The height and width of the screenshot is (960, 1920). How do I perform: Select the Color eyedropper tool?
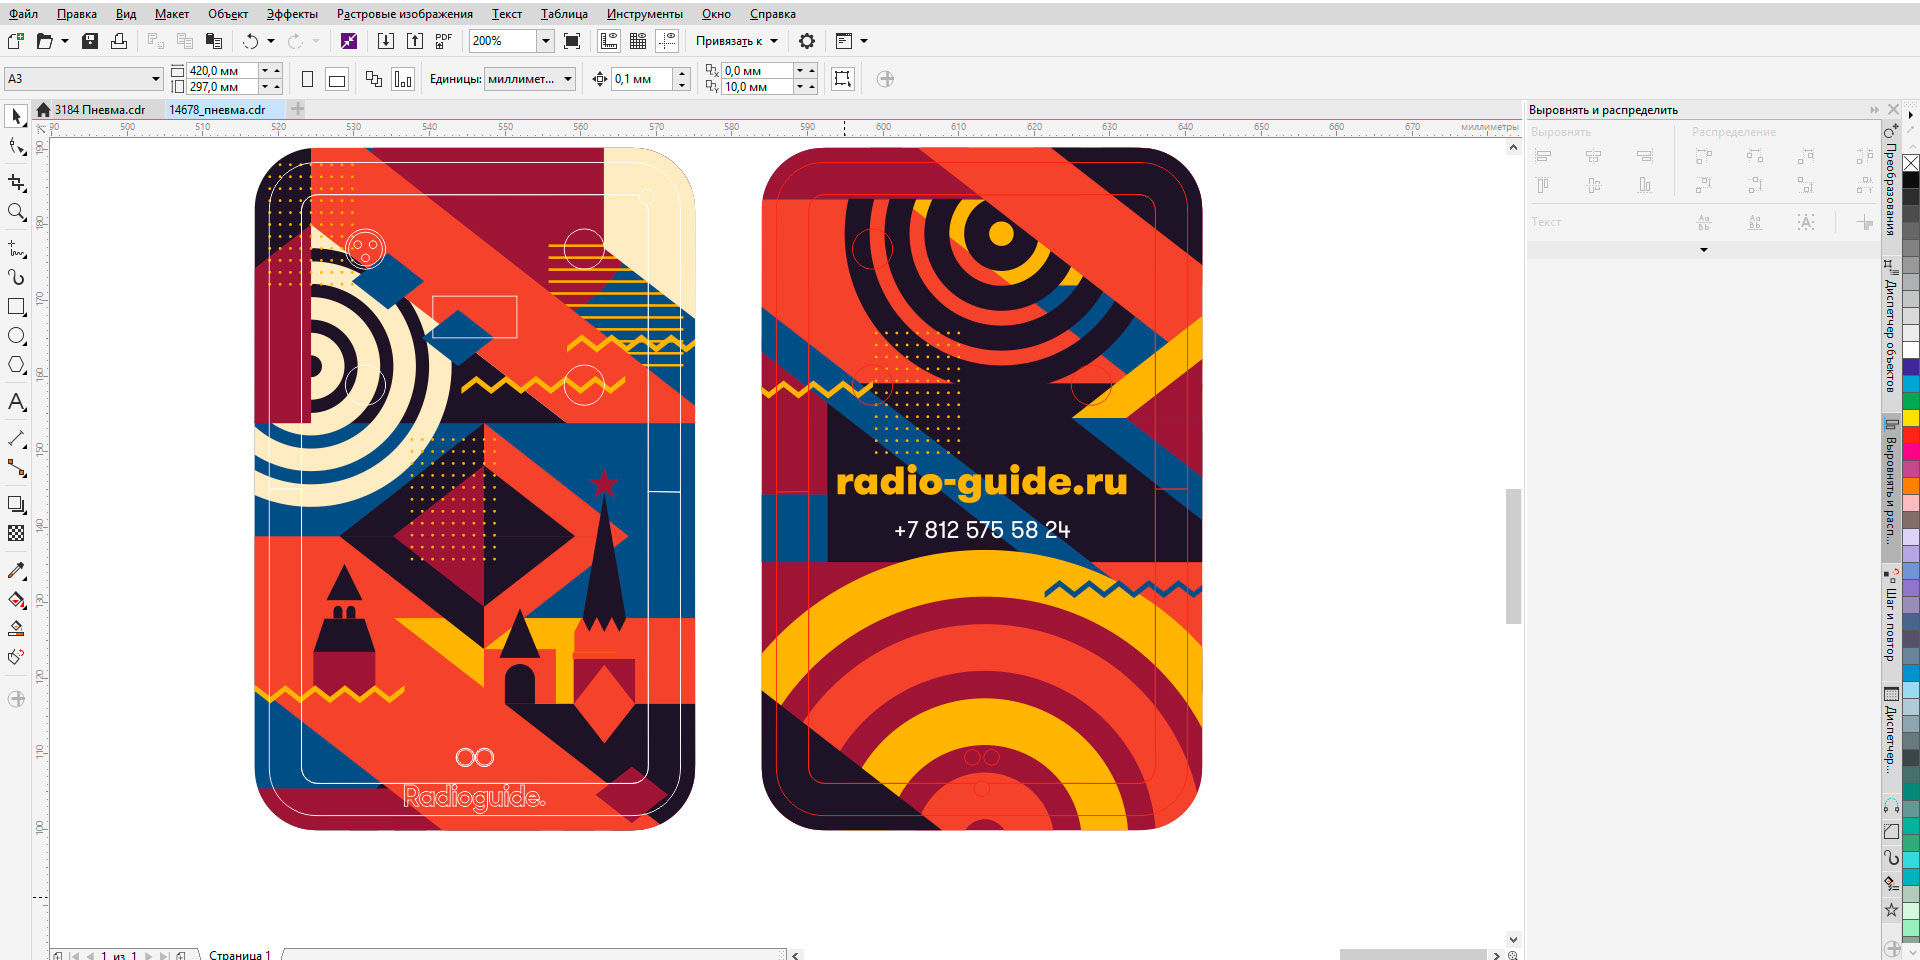pos(16,571)
